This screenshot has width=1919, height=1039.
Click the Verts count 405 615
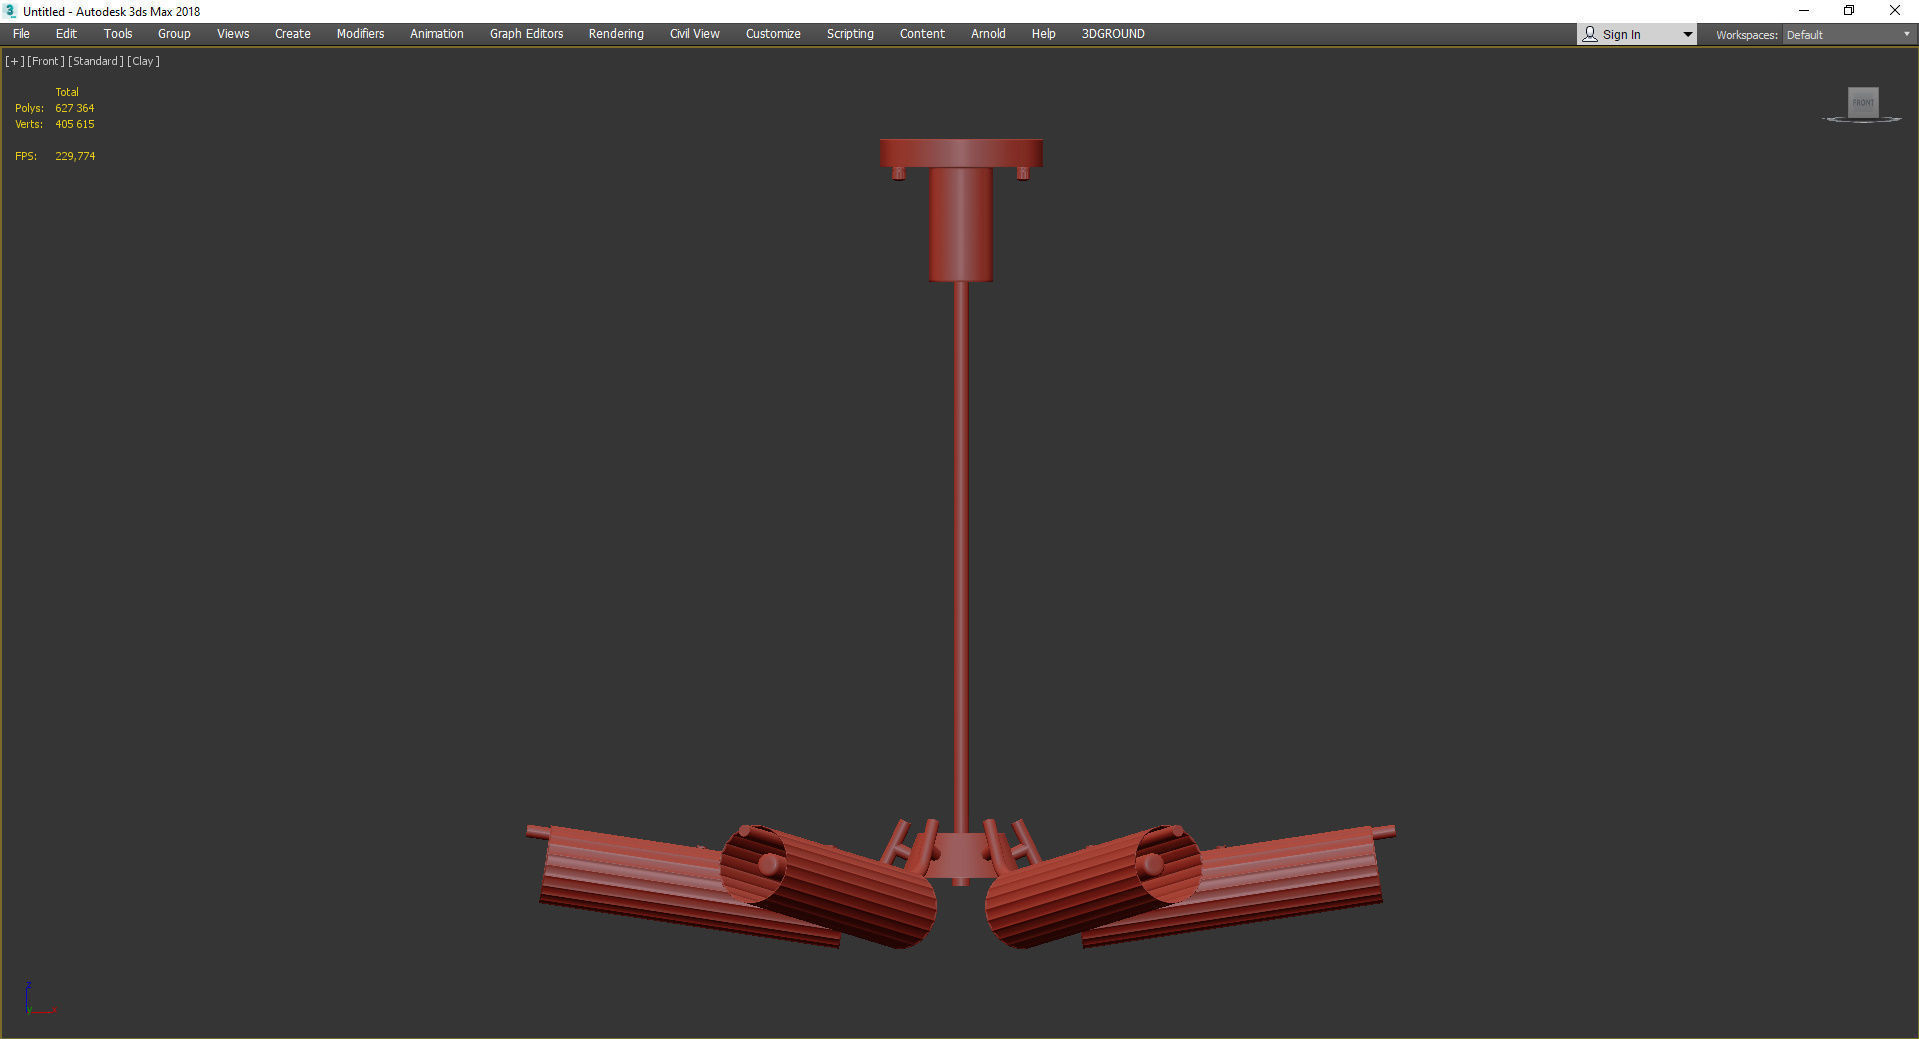pyautogui.click(x=75, y=124)
